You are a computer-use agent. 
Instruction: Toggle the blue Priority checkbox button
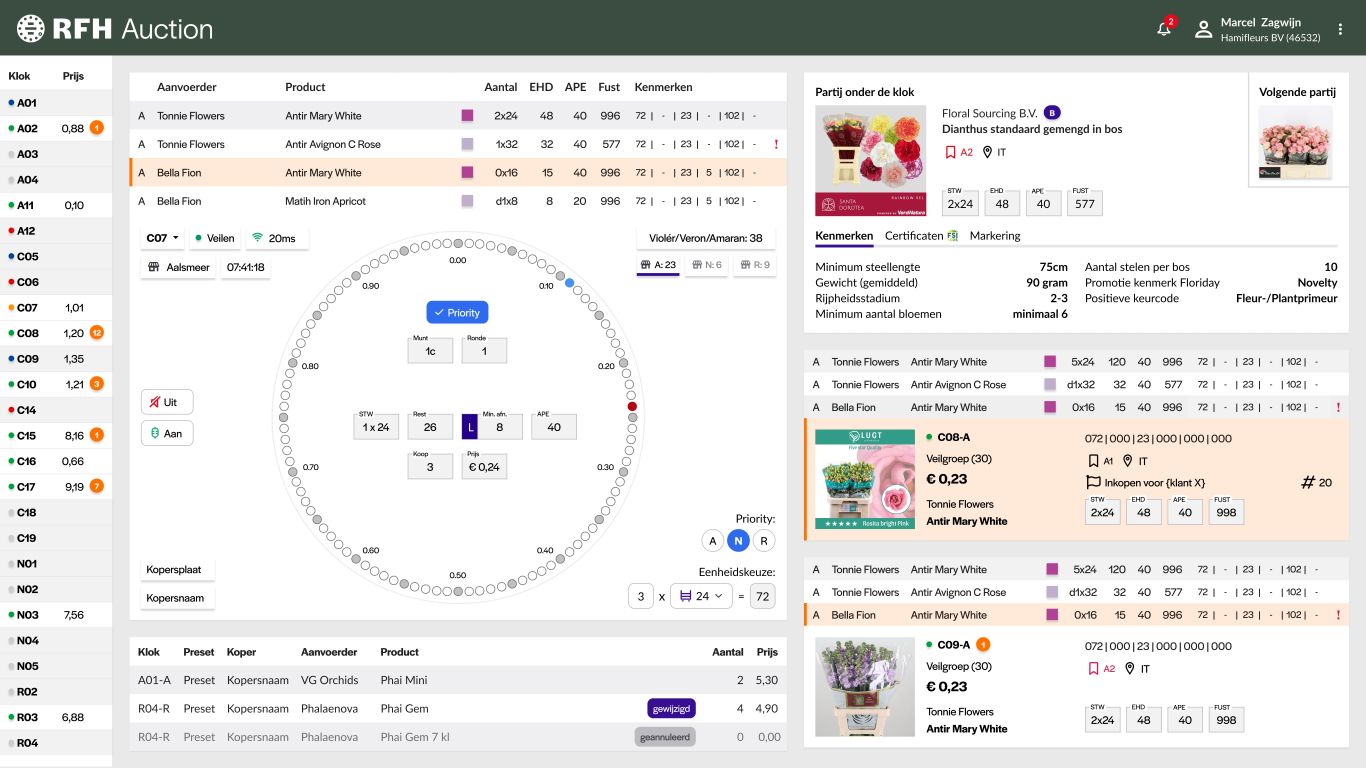tap(457, 313)
